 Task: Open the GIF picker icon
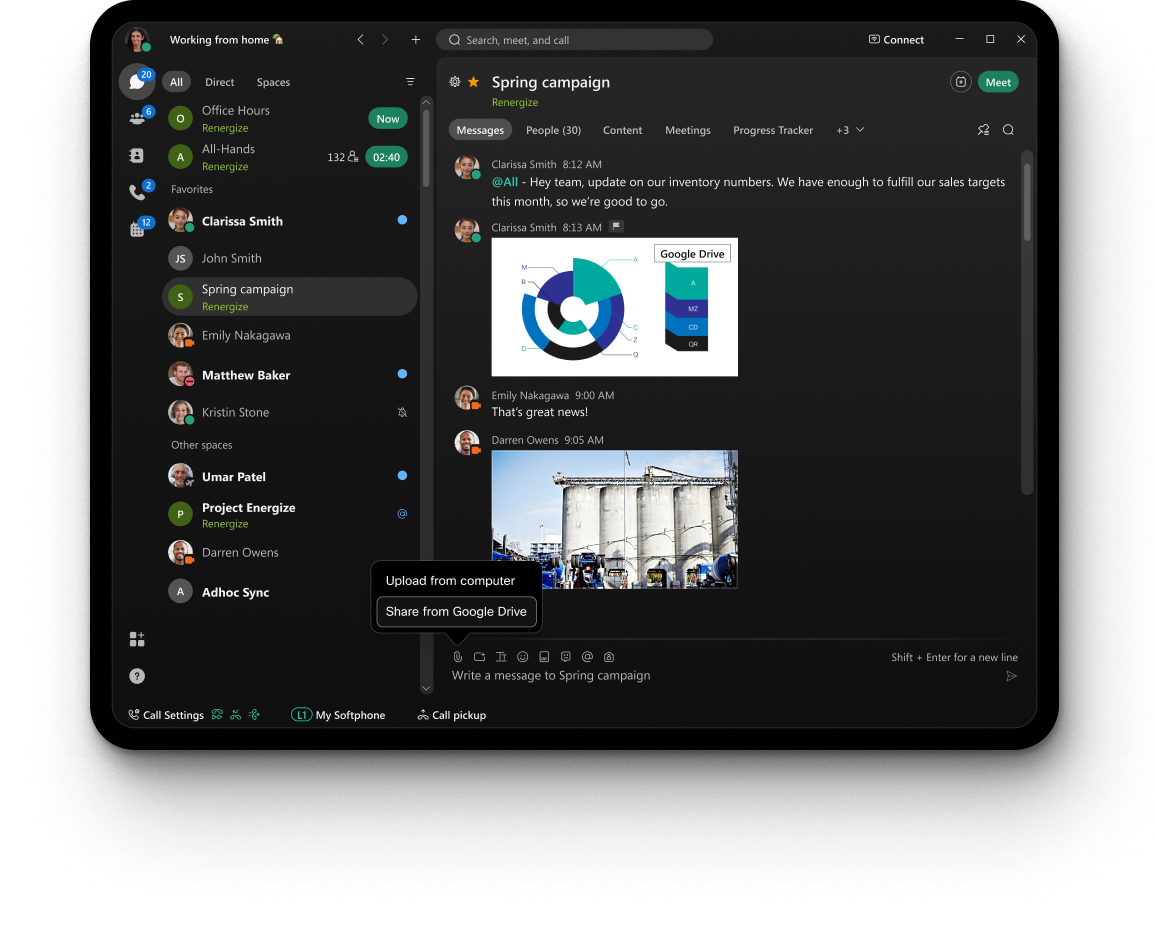click(x=544, y=657)
